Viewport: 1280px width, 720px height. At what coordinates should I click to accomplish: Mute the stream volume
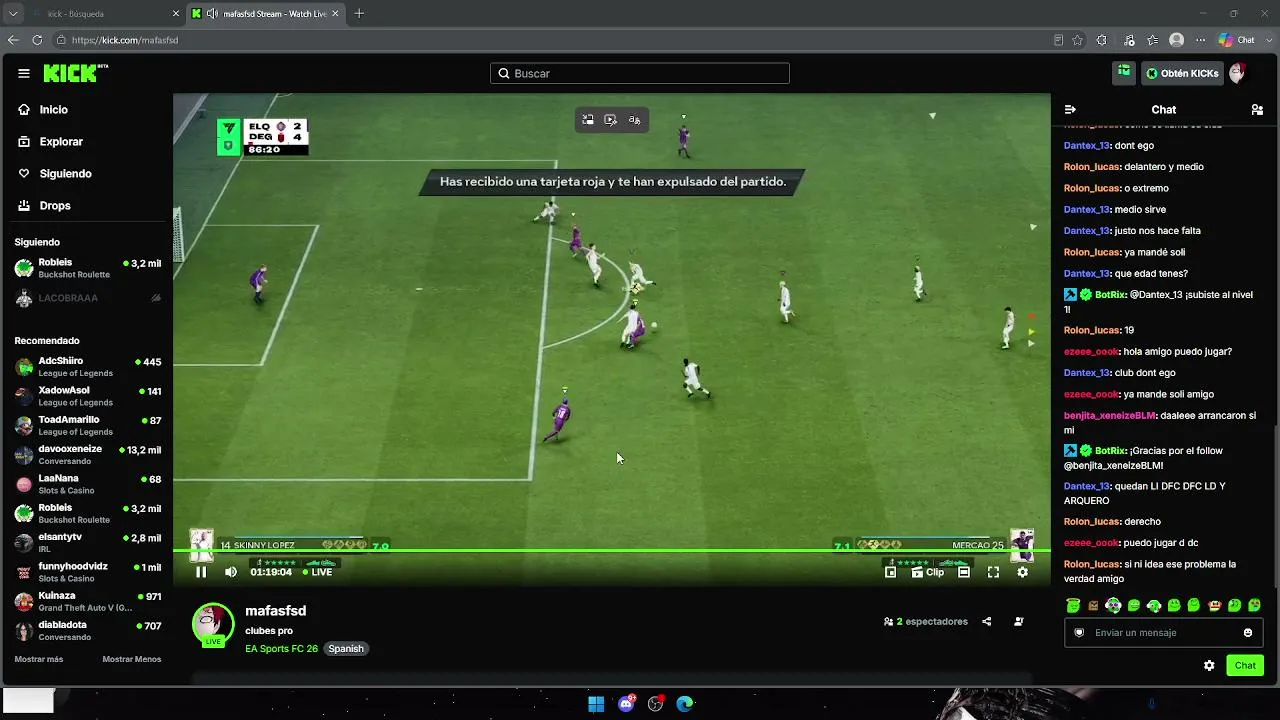point(231,572)
